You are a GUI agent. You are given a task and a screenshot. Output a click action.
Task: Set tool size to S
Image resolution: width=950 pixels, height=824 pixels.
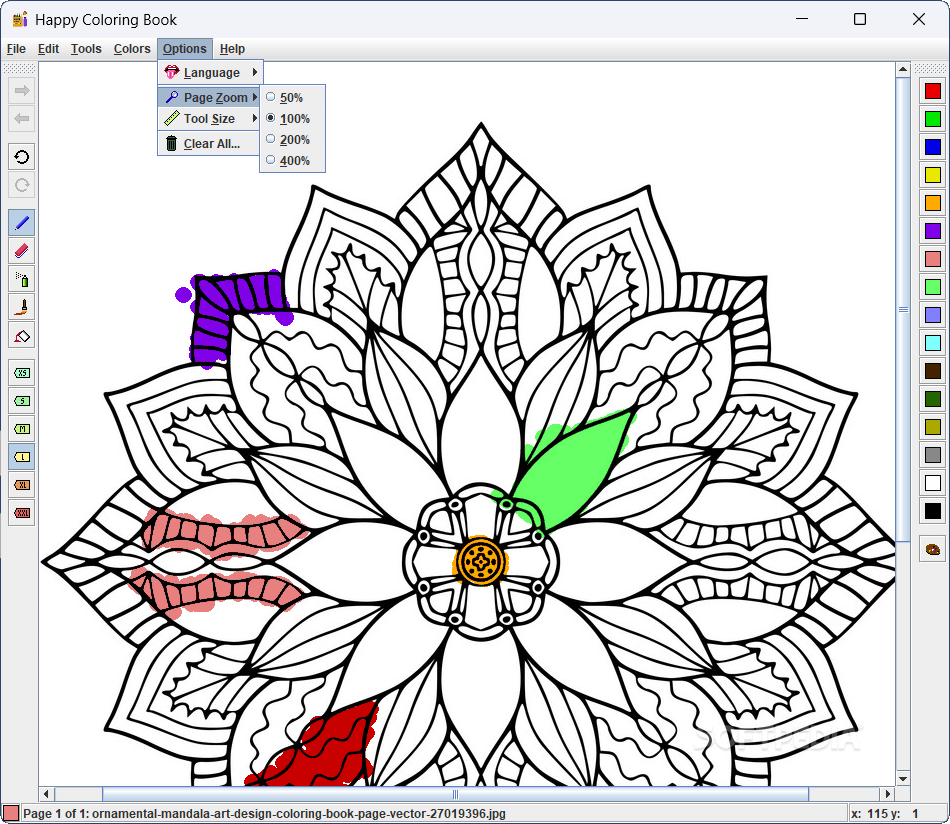(x=22, y=400)
